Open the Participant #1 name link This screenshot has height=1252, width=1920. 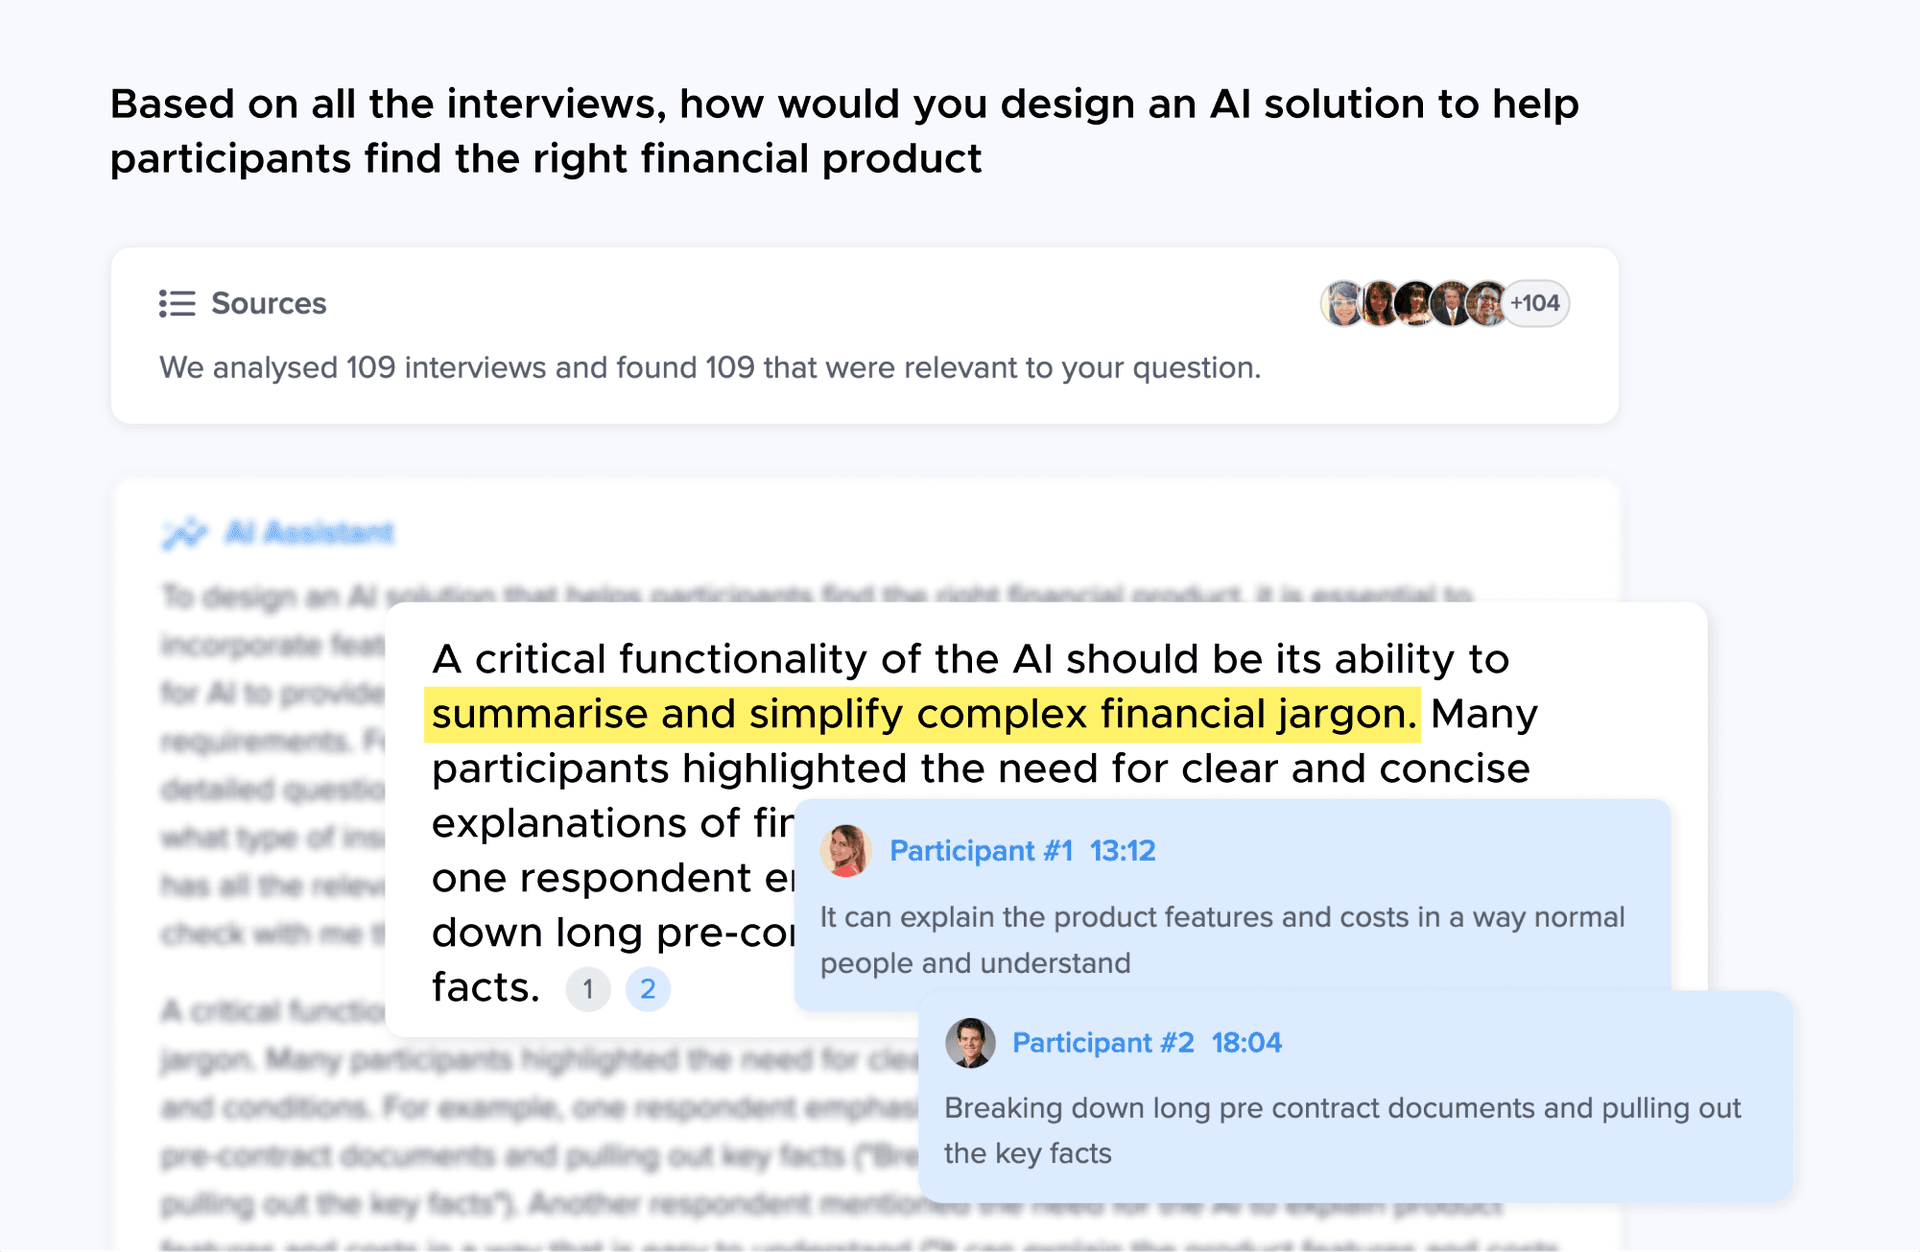[980, 851]
